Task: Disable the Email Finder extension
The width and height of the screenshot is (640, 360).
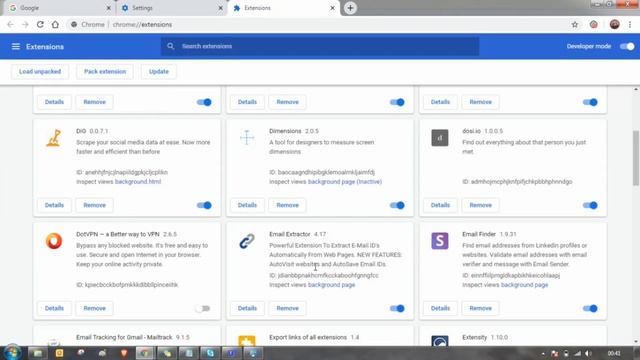Action: [590, 308]
